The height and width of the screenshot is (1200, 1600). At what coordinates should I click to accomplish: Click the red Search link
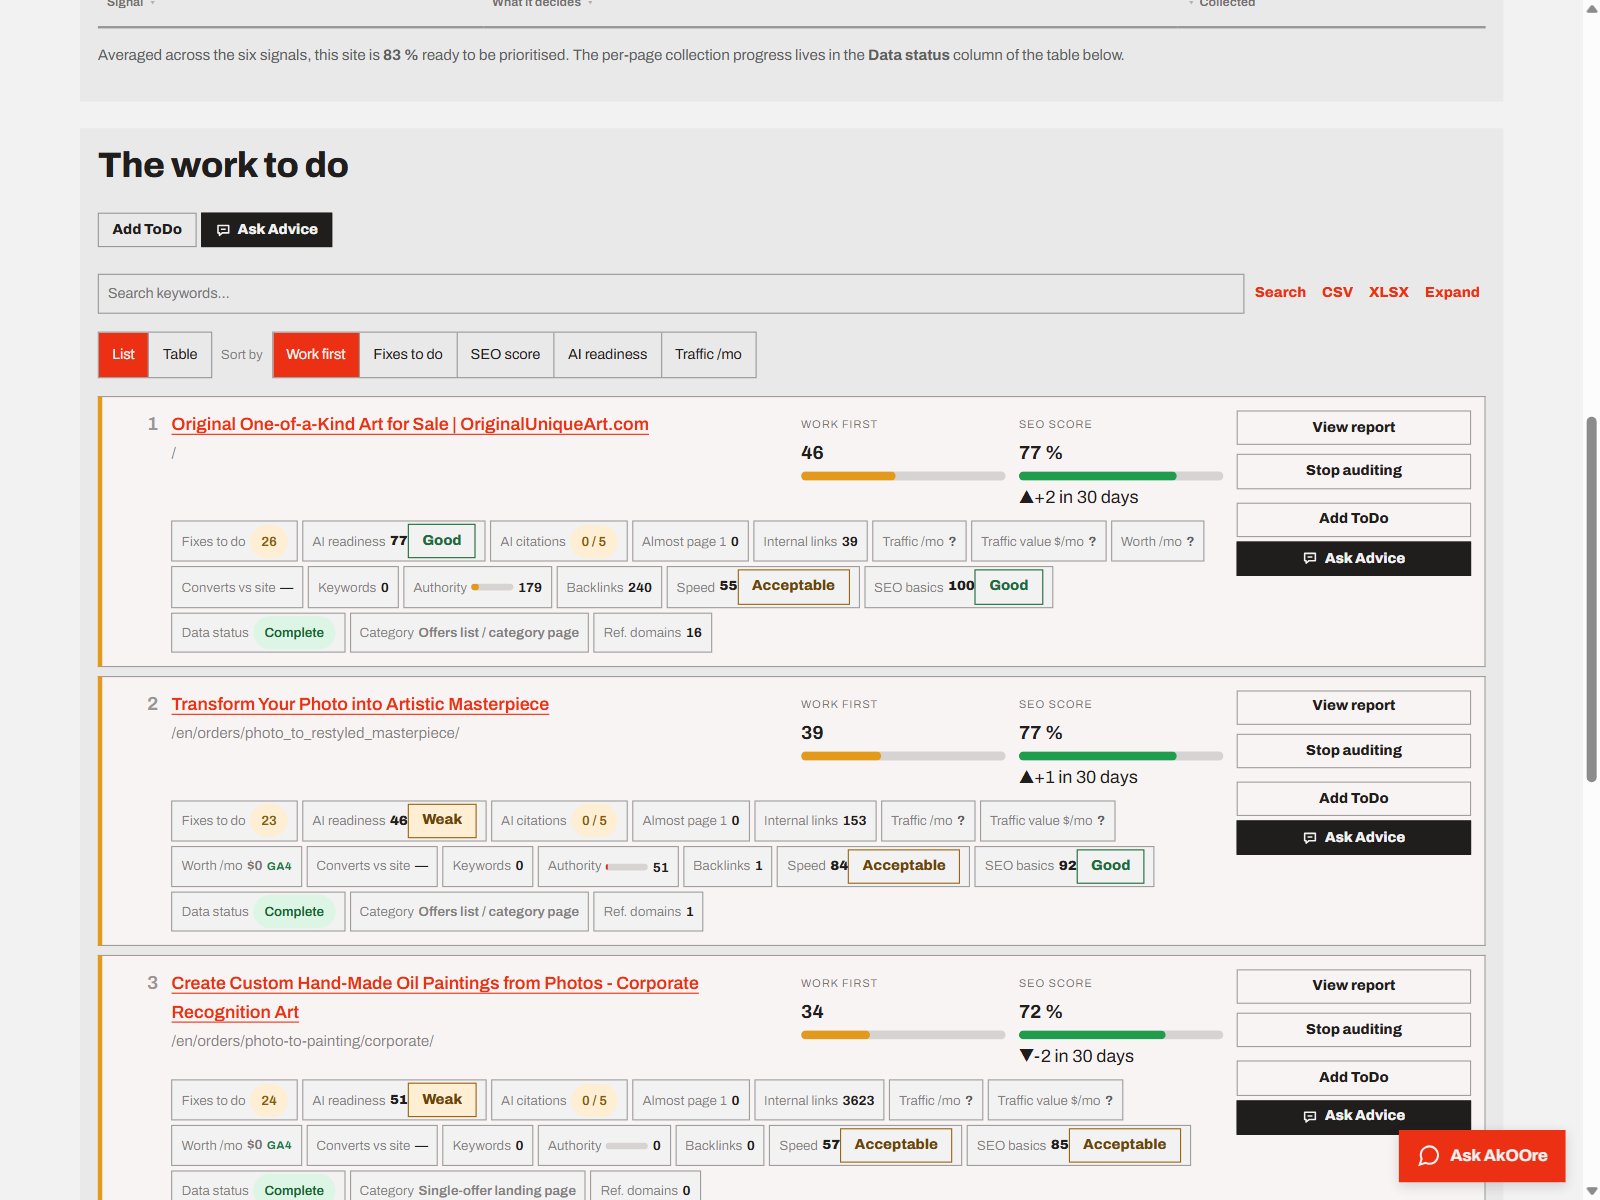coord(1280,292)
